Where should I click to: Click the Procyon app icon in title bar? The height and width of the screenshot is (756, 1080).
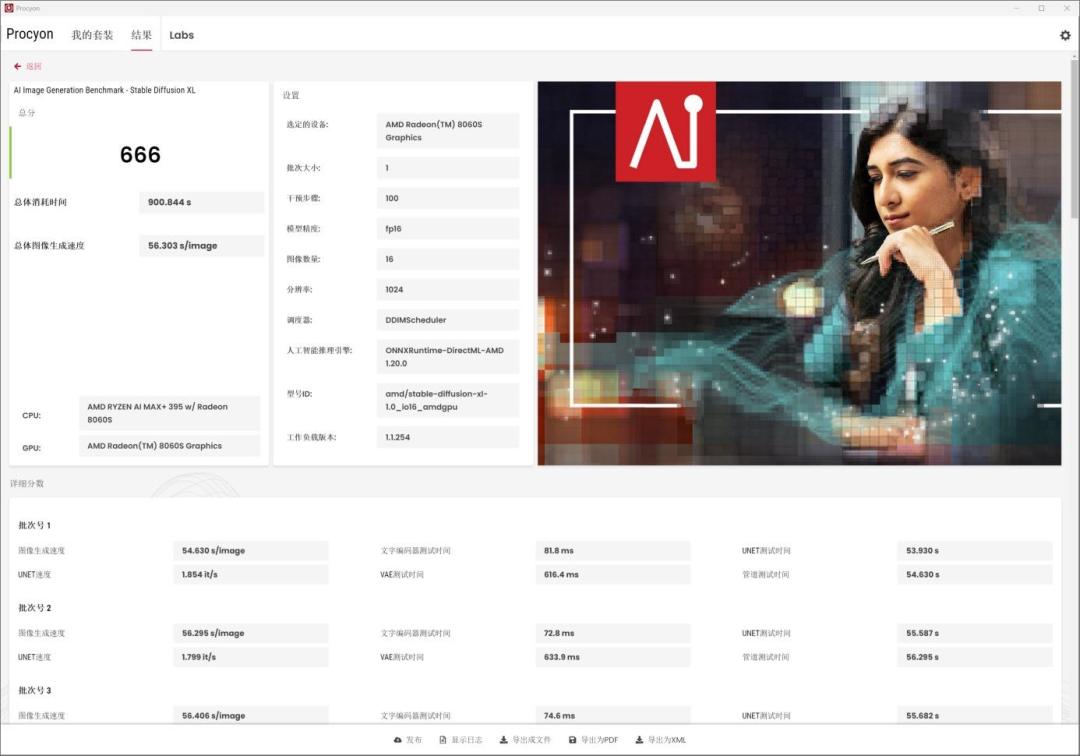(x=8, y=8)
